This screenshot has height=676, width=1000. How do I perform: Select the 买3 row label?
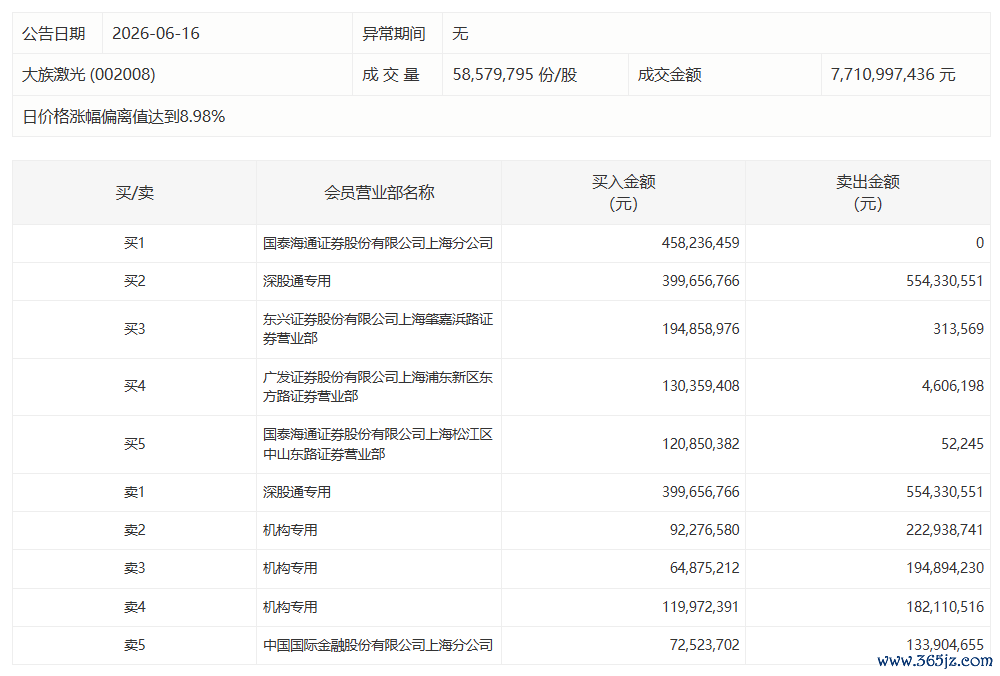135,329
